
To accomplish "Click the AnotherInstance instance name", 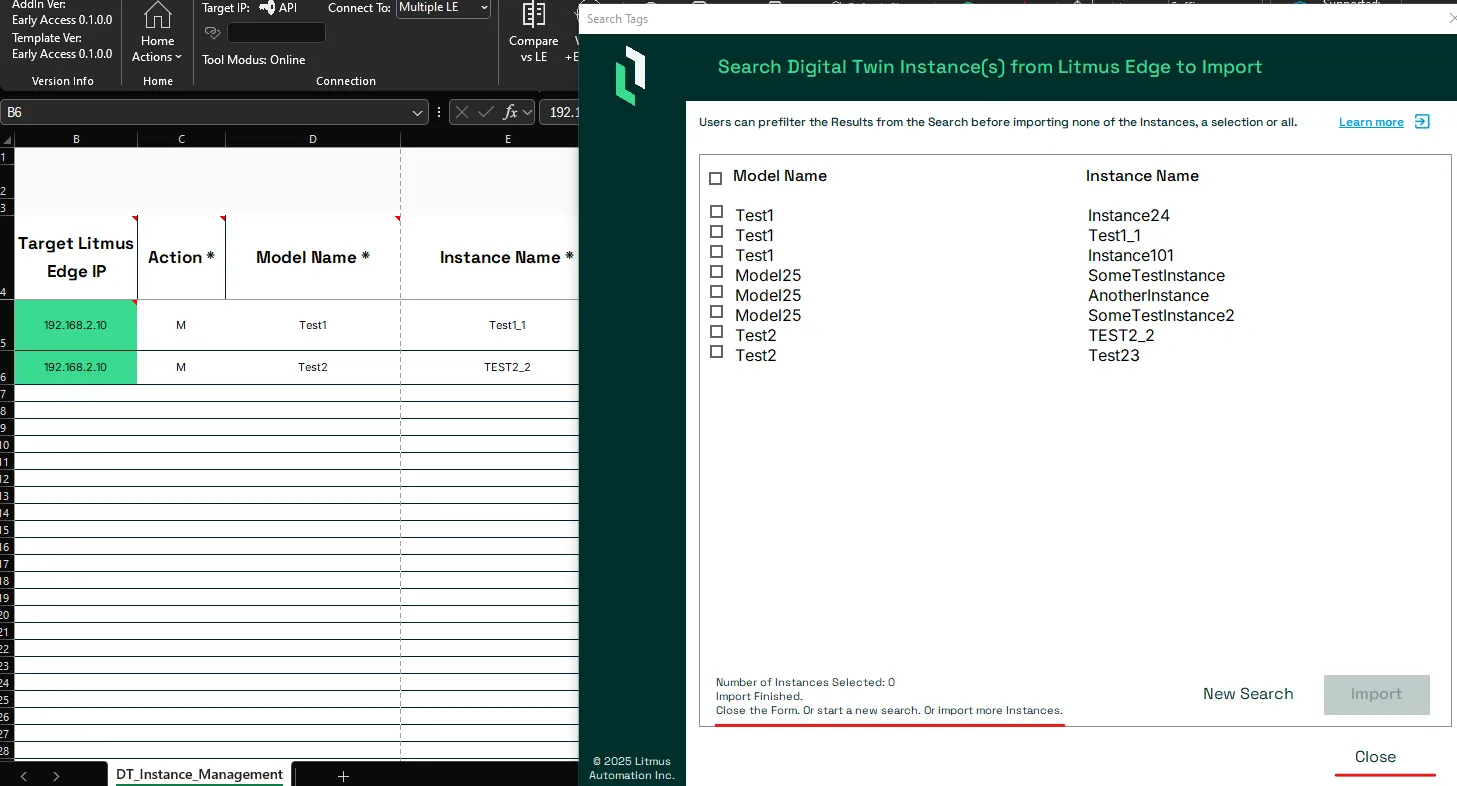I will tap(1148, 295).
